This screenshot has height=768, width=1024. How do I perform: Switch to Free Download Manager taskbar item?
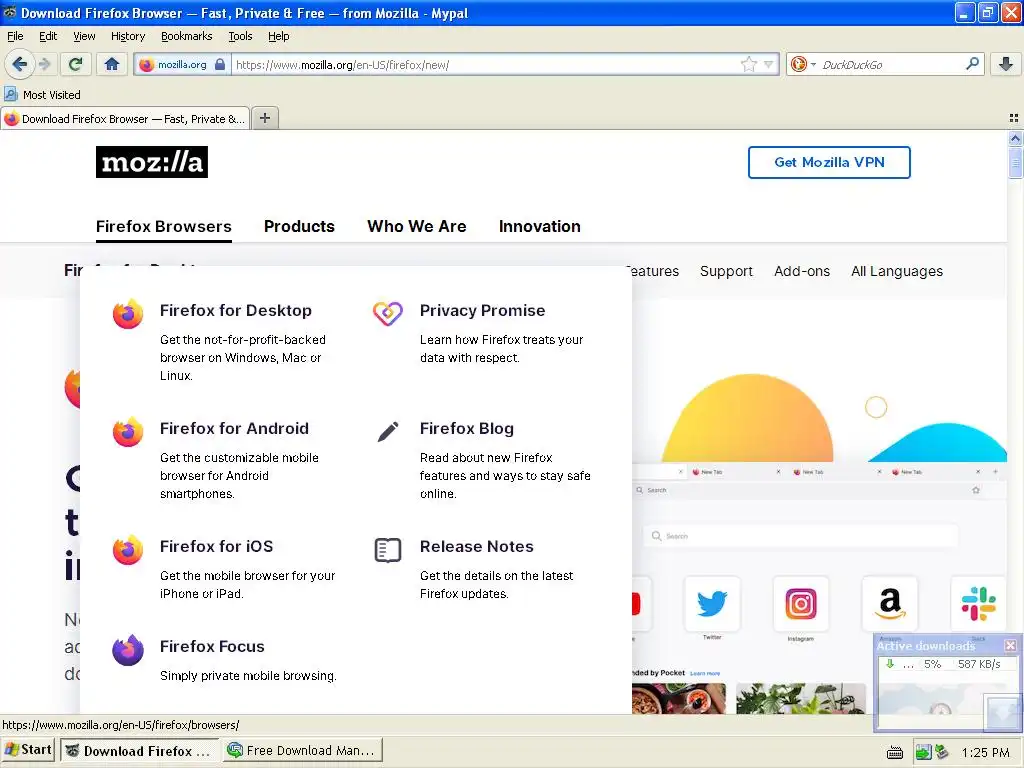point(302,750)
